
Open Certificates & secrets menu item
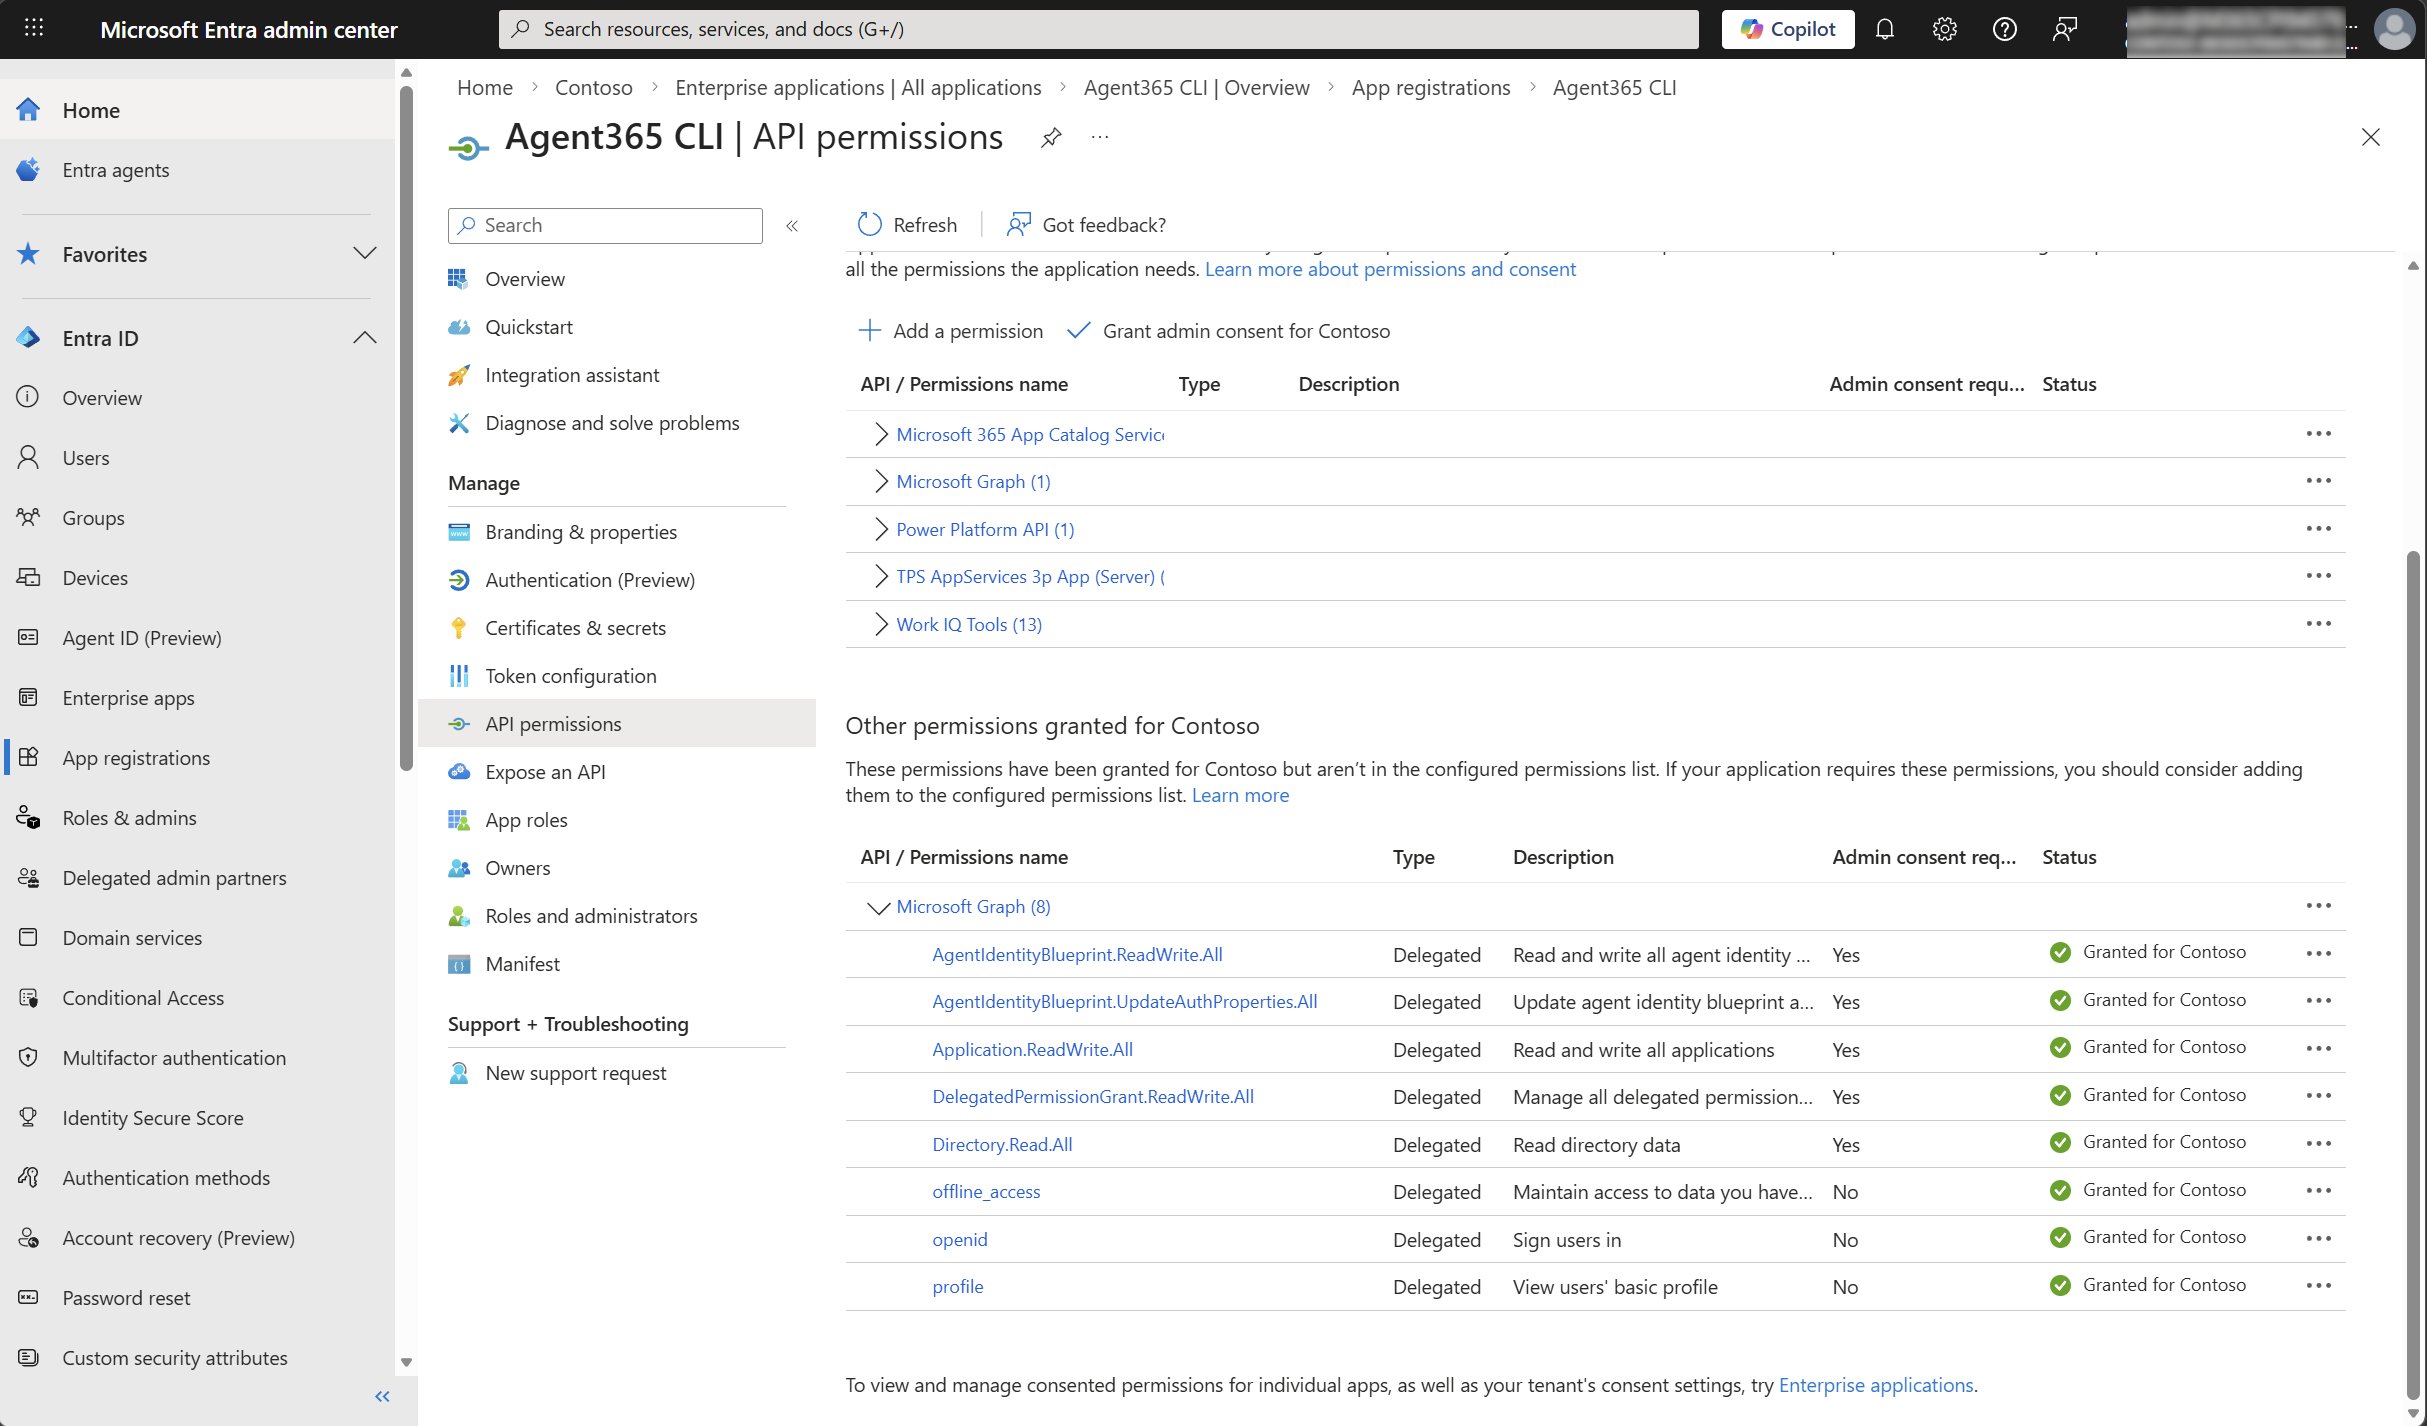pos(575,628)
